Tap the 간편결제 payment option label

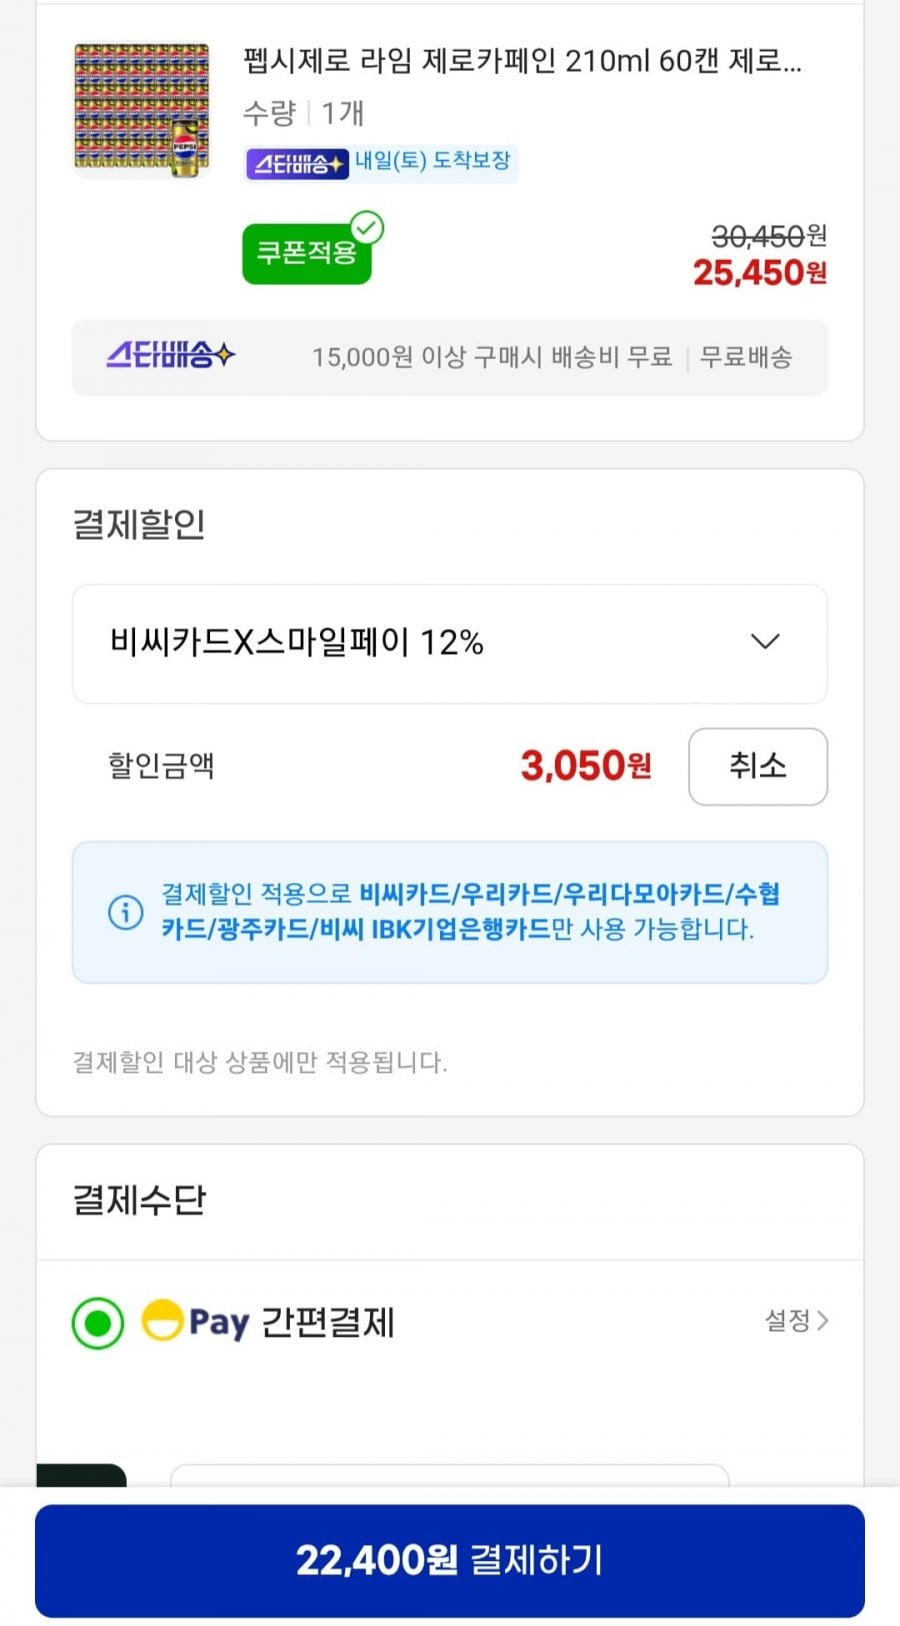328,1323
